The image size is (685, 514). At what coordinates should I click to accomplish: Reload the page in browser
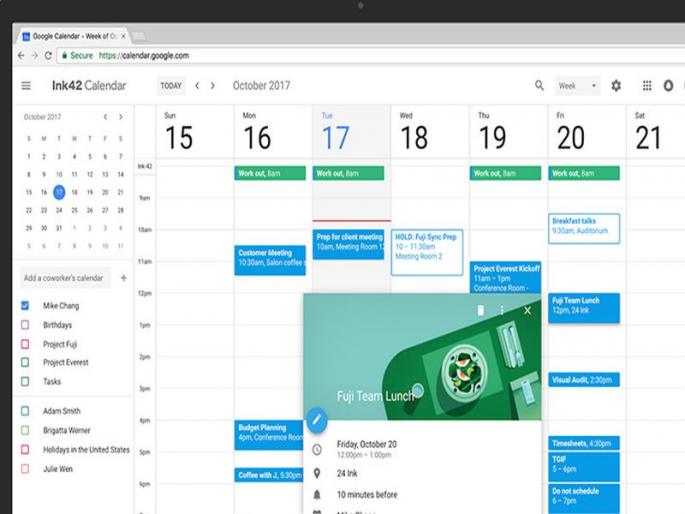click(x=48, y=55)
